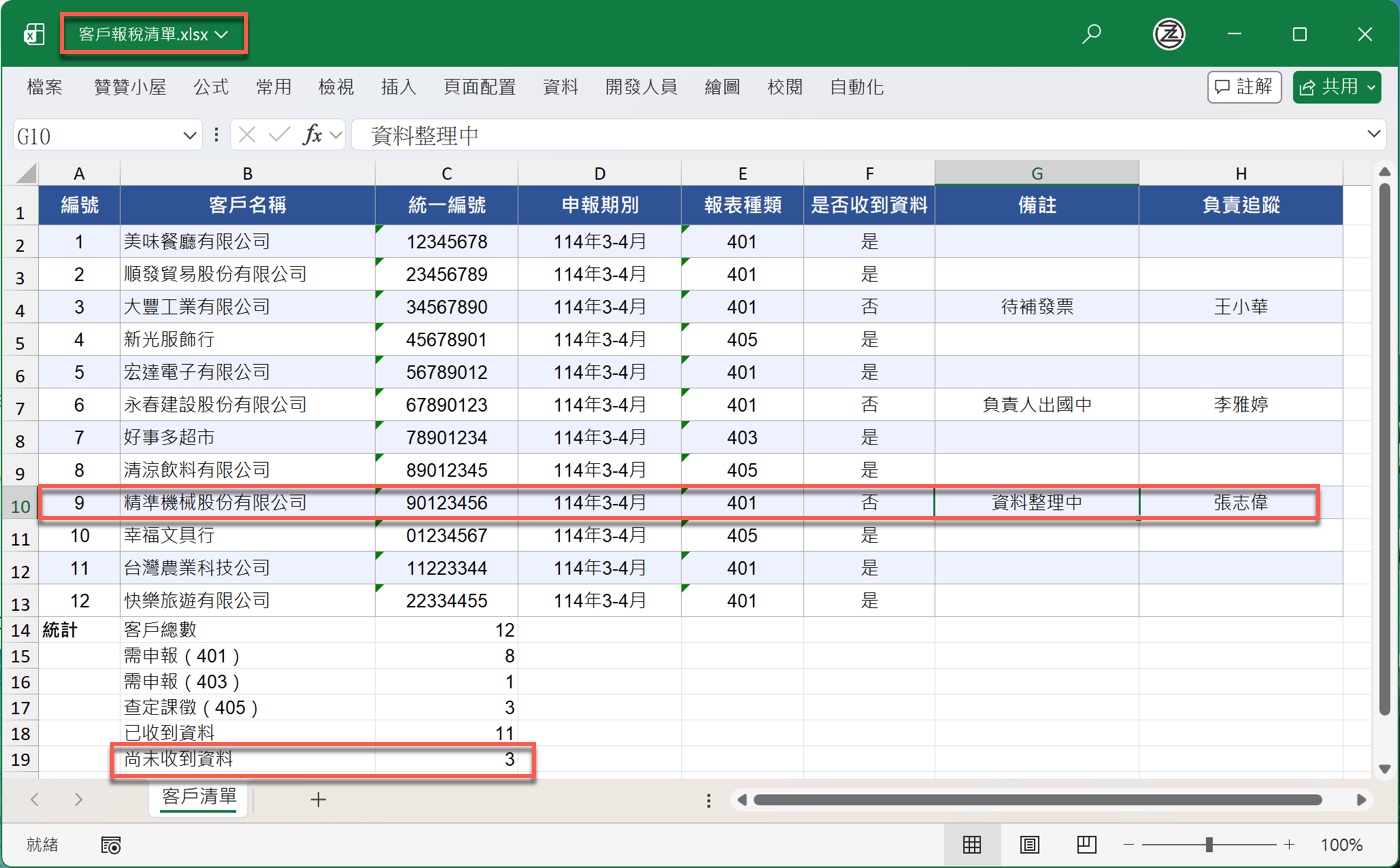Image resolution: width=1400 pixels, height=868 pixels.
Task: Open the 繪圖 tab
Action: click(722, 87)
